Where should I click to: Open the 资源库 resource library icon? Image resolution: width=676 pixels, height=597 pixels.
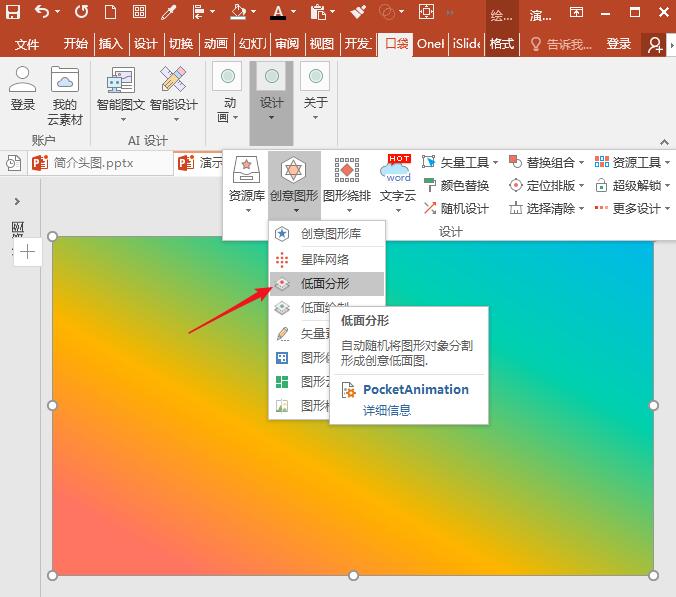pos(247,182)
